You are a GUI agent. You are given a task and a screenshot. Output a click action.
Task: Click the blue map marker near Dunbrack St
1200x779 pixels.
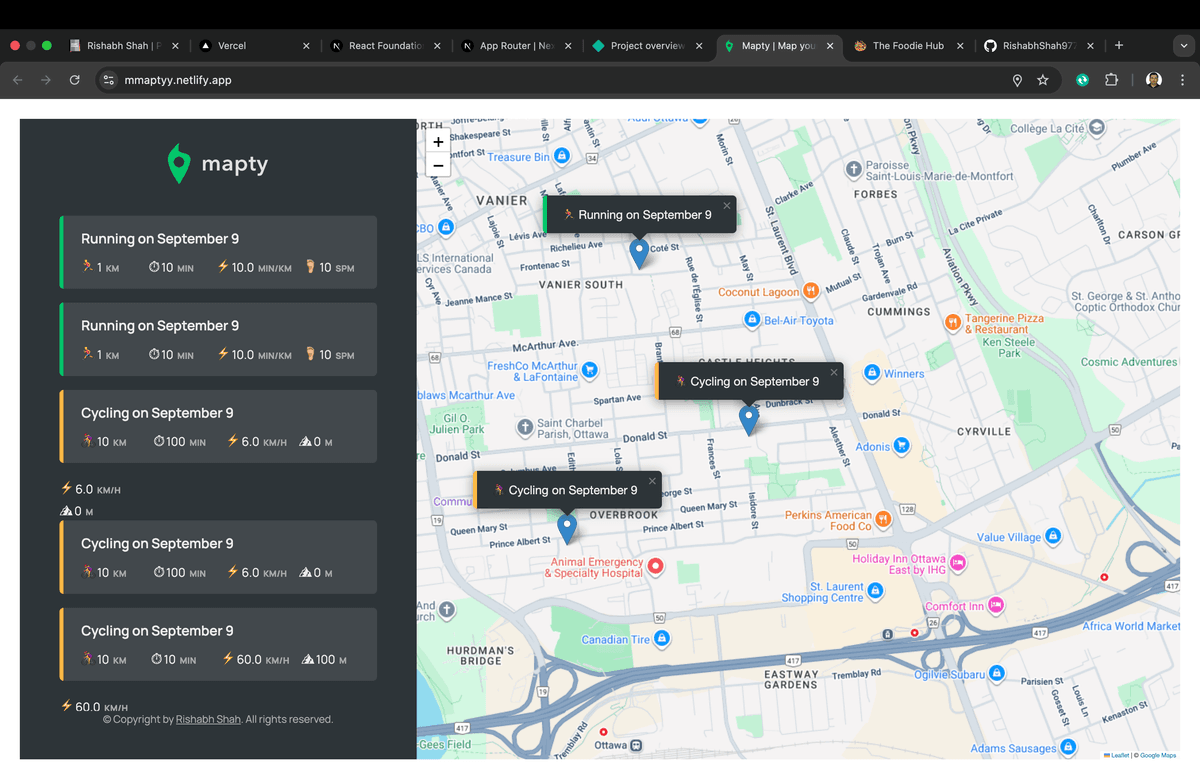(749, 418)
